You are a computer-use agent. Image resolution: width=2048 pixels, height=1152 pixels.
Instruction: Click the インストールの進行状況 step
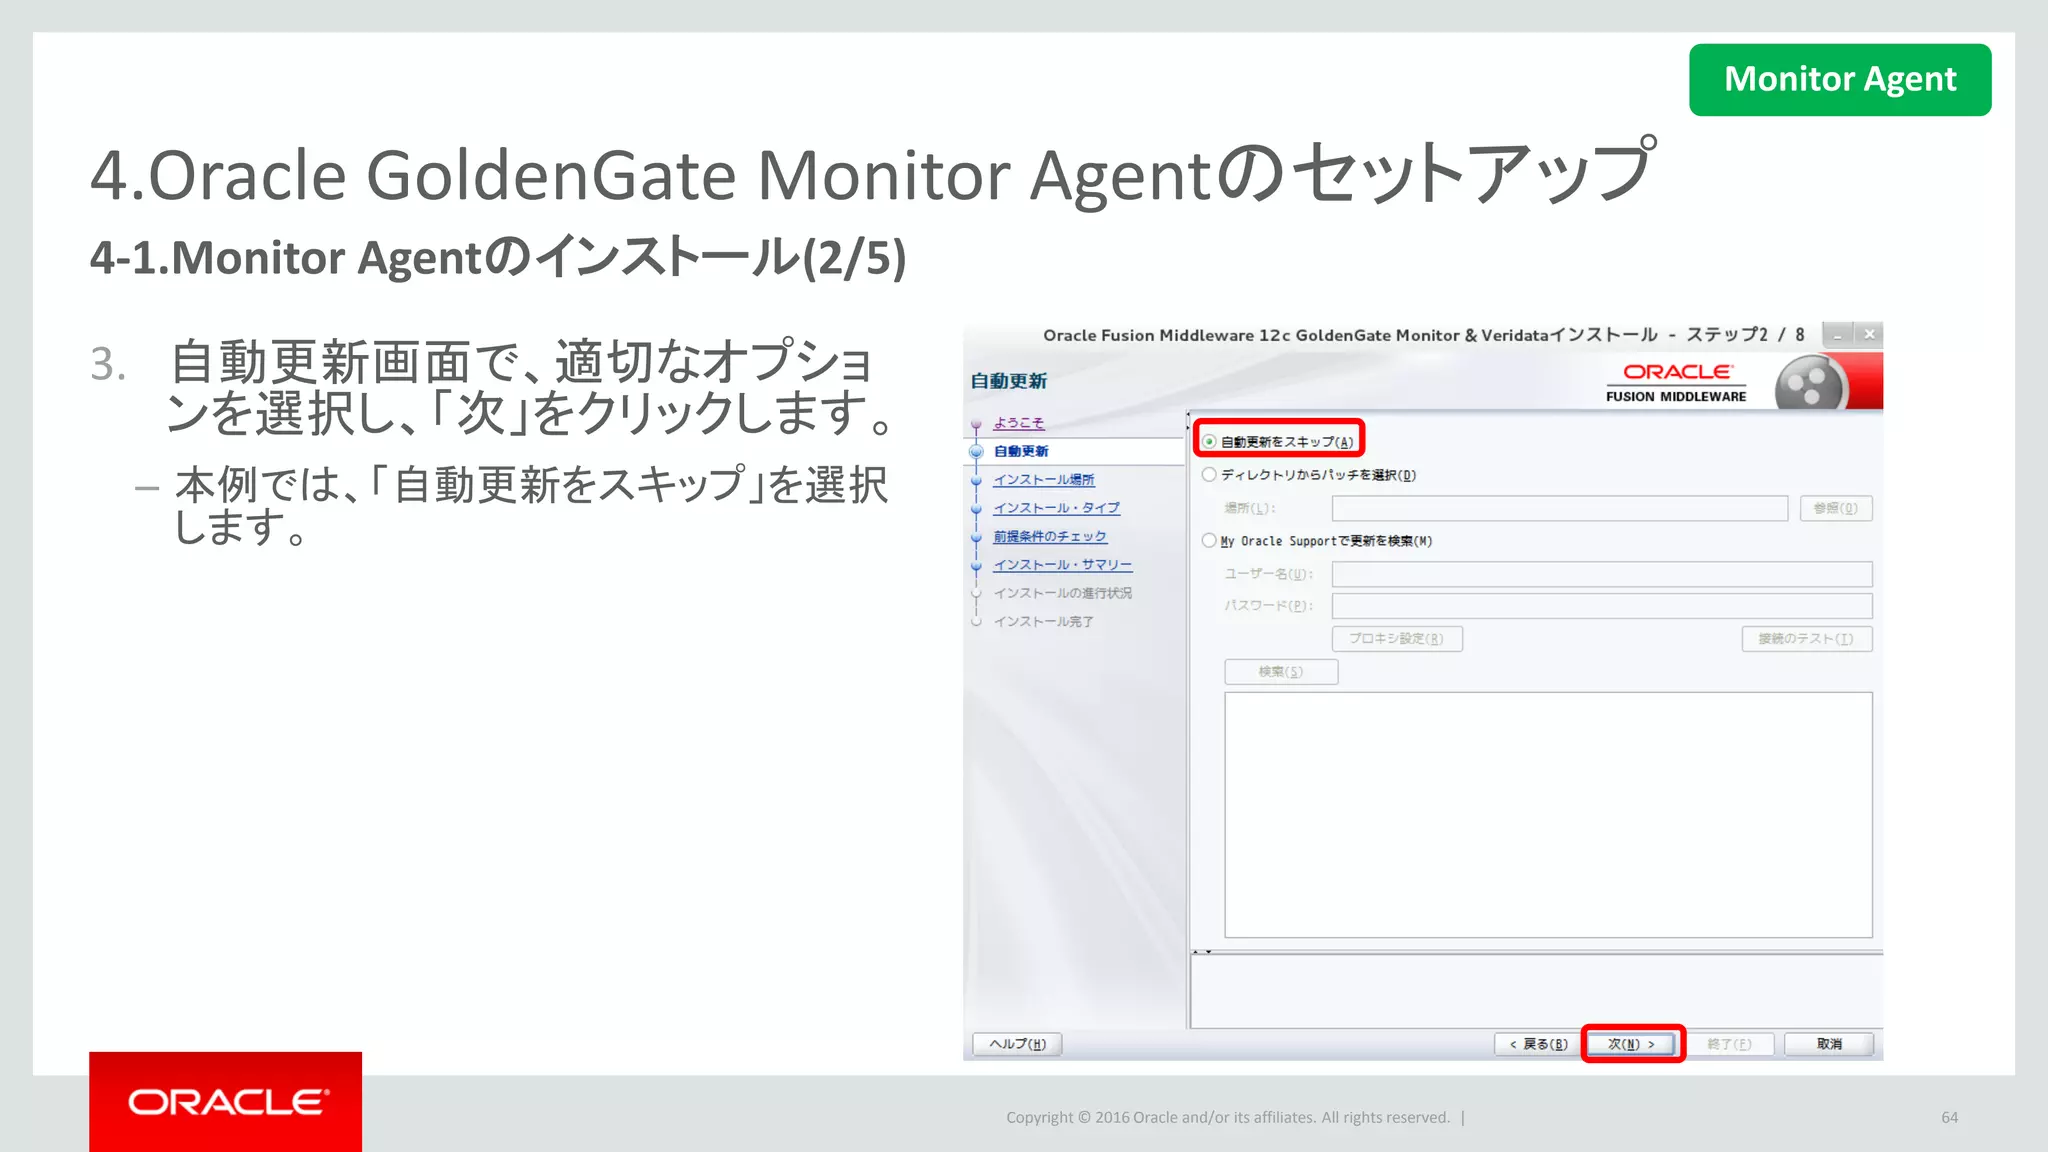click(1062, 593)
